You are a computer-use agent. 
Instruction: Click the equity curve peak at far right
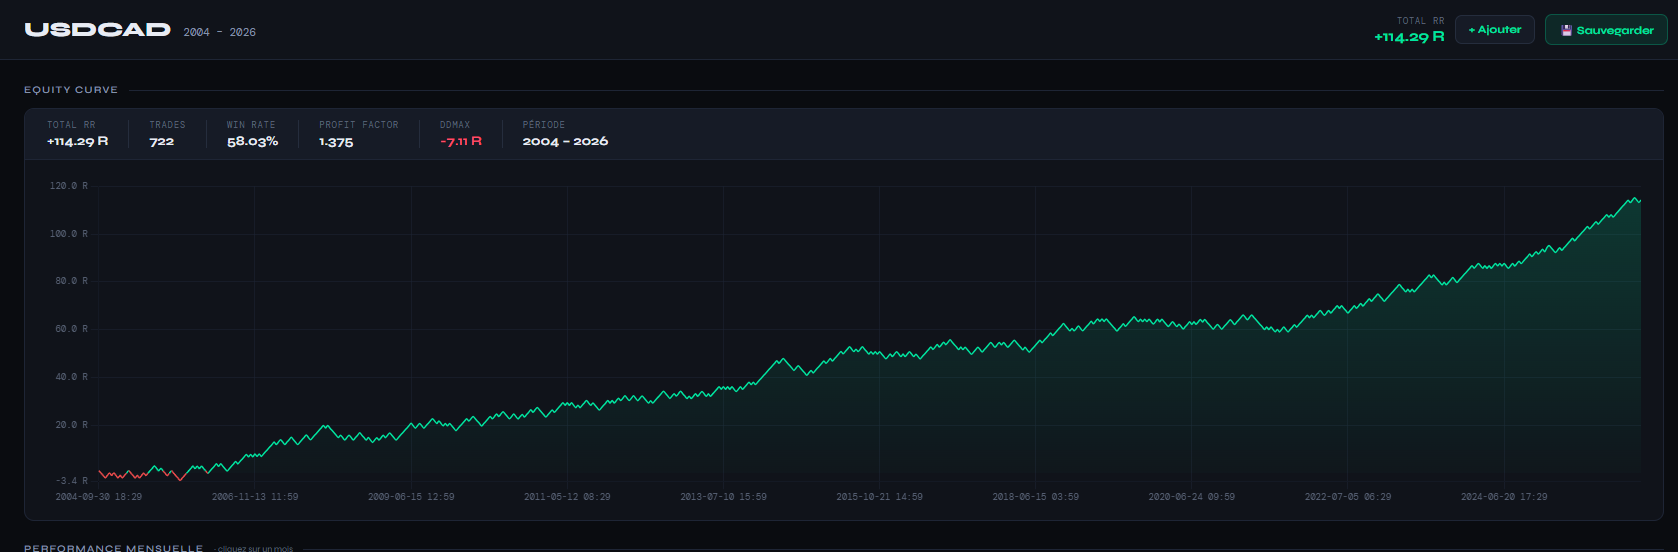(1635, 199)
